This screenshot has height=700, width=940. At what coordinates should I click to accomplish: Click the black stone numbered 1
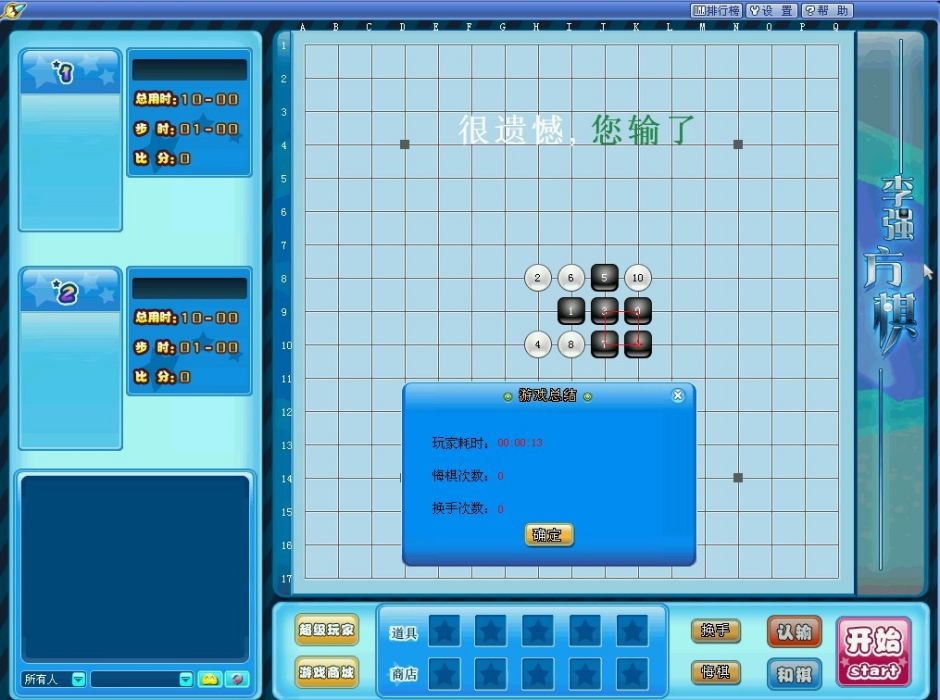click(x=571, y=310)
